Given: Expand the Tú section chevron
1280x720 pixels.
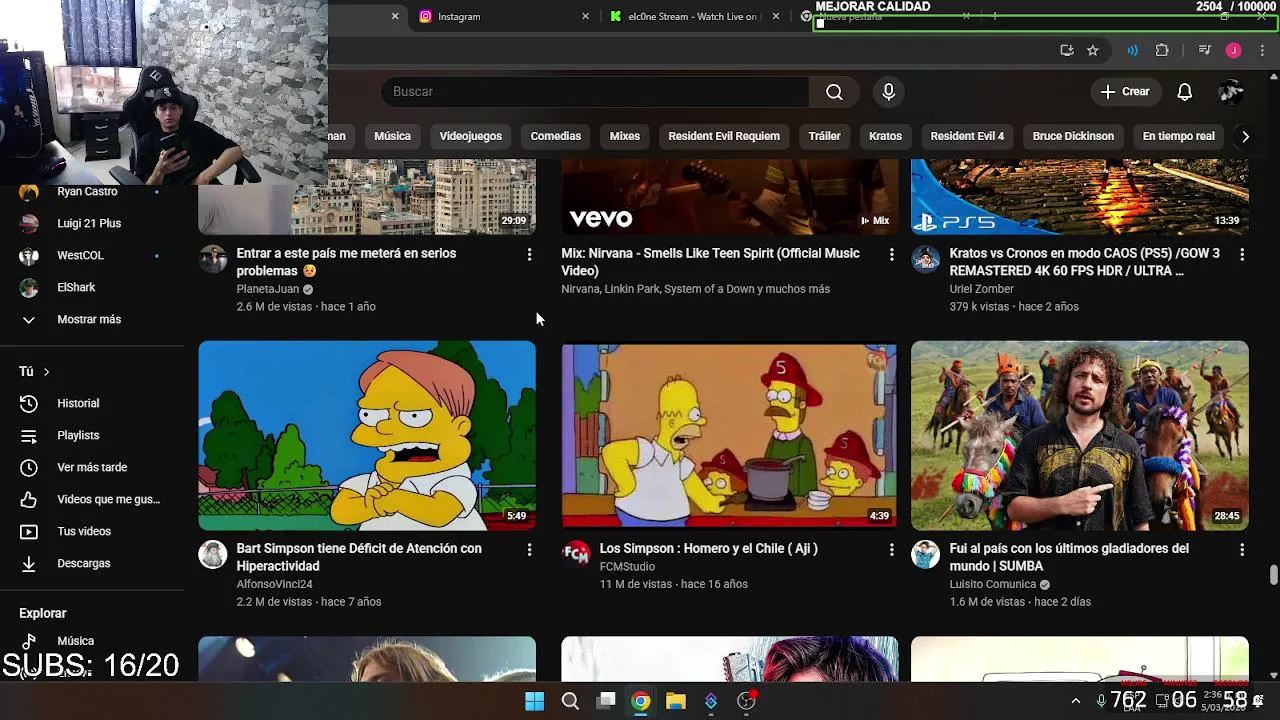Looking at the screenshot, I should click(x=46, y=372).
